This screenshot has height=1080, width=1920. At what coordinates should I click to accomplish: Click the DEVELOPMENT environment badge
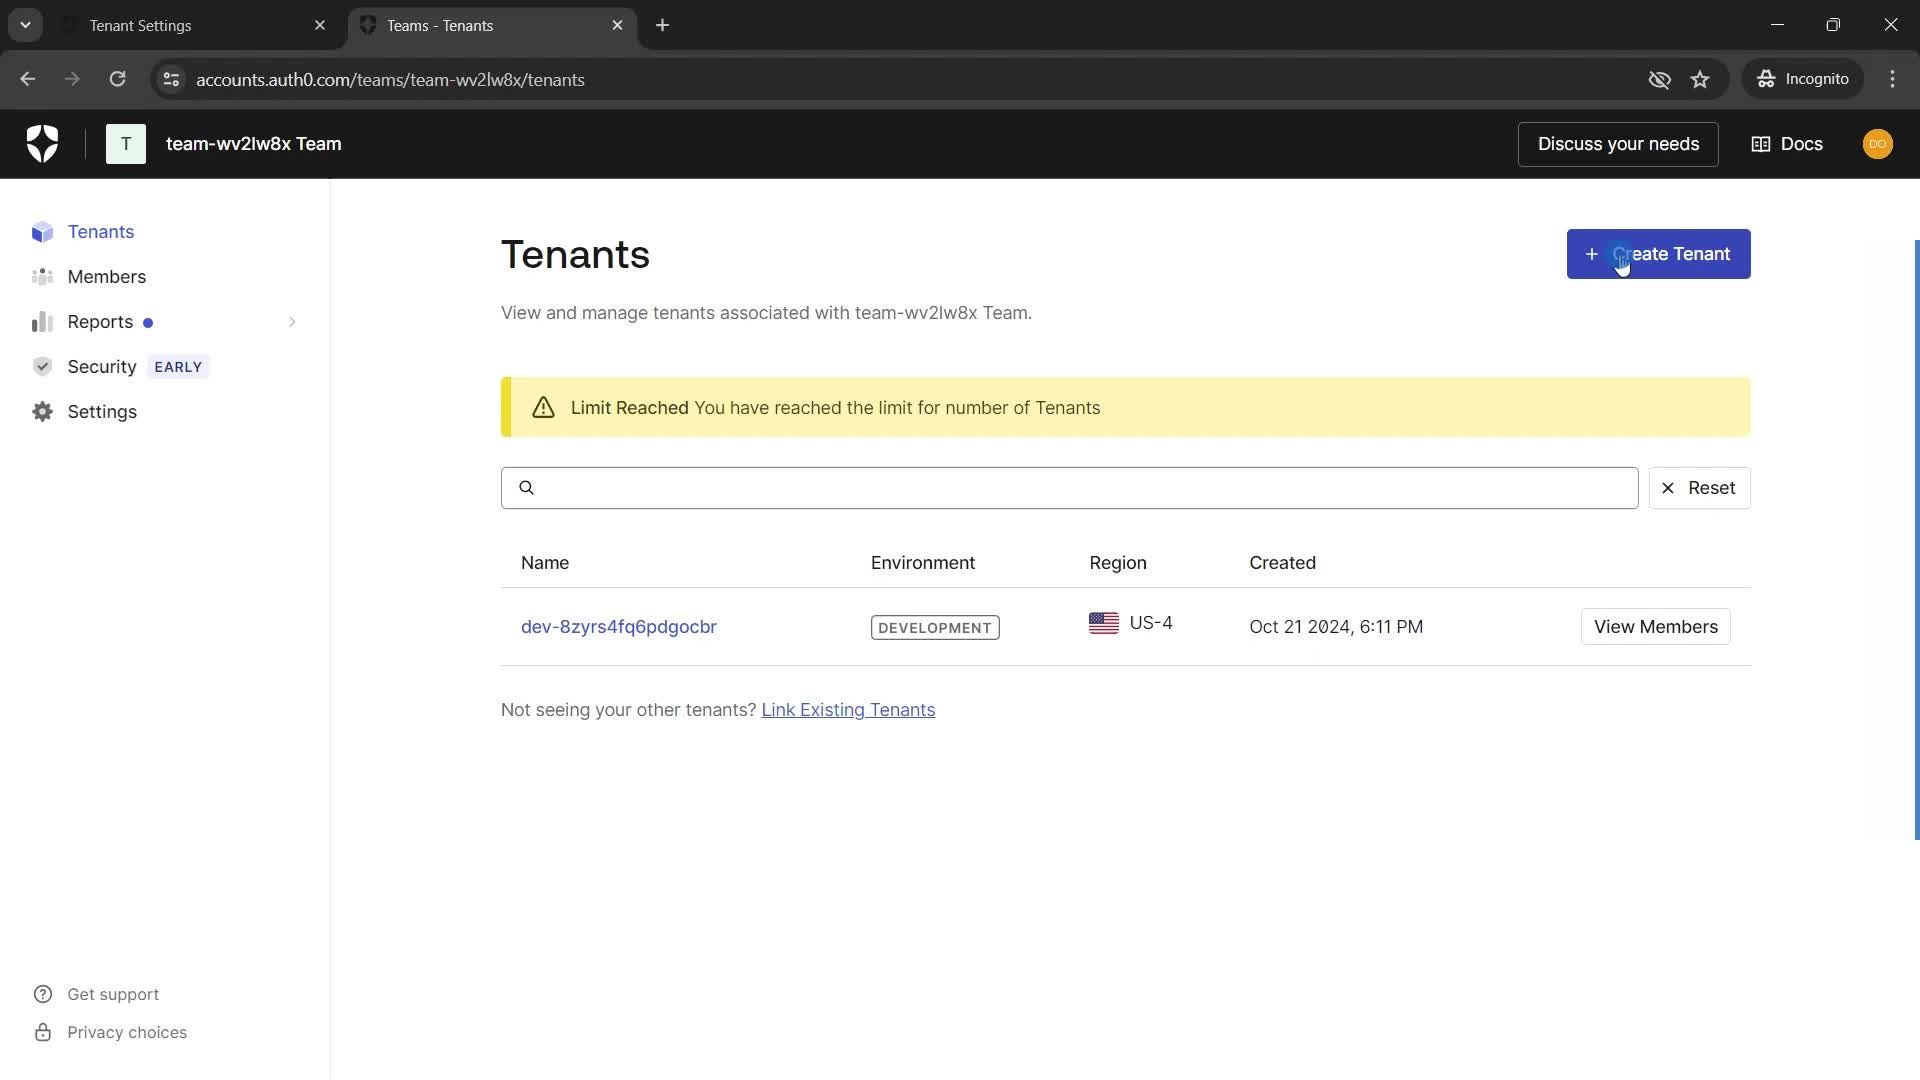(x=935, y=627)
